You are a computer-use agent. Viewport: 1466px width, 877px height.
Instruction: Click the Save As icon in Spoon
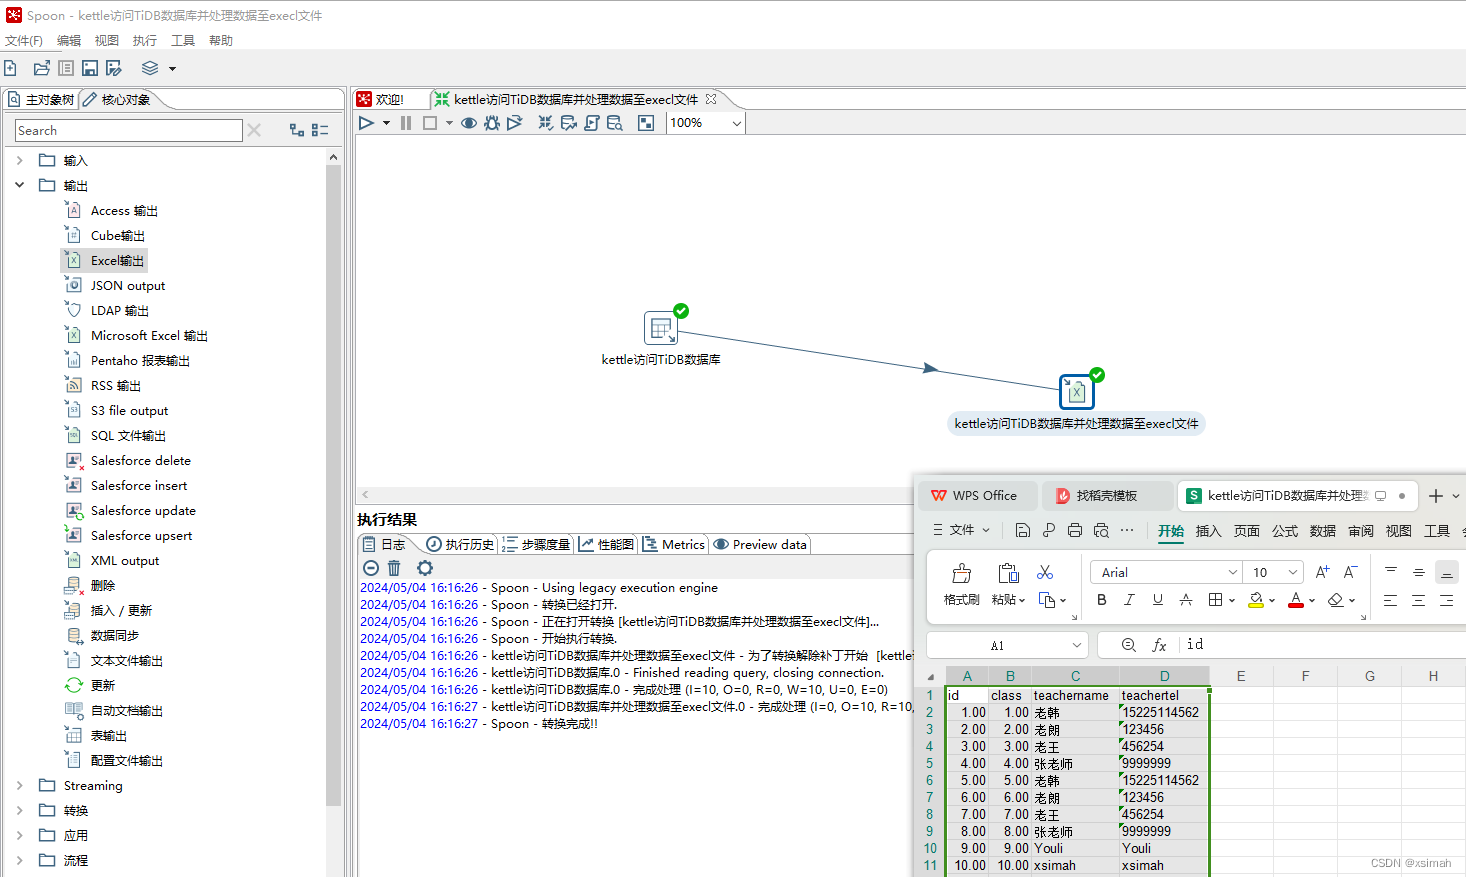(x=114, y=68)
